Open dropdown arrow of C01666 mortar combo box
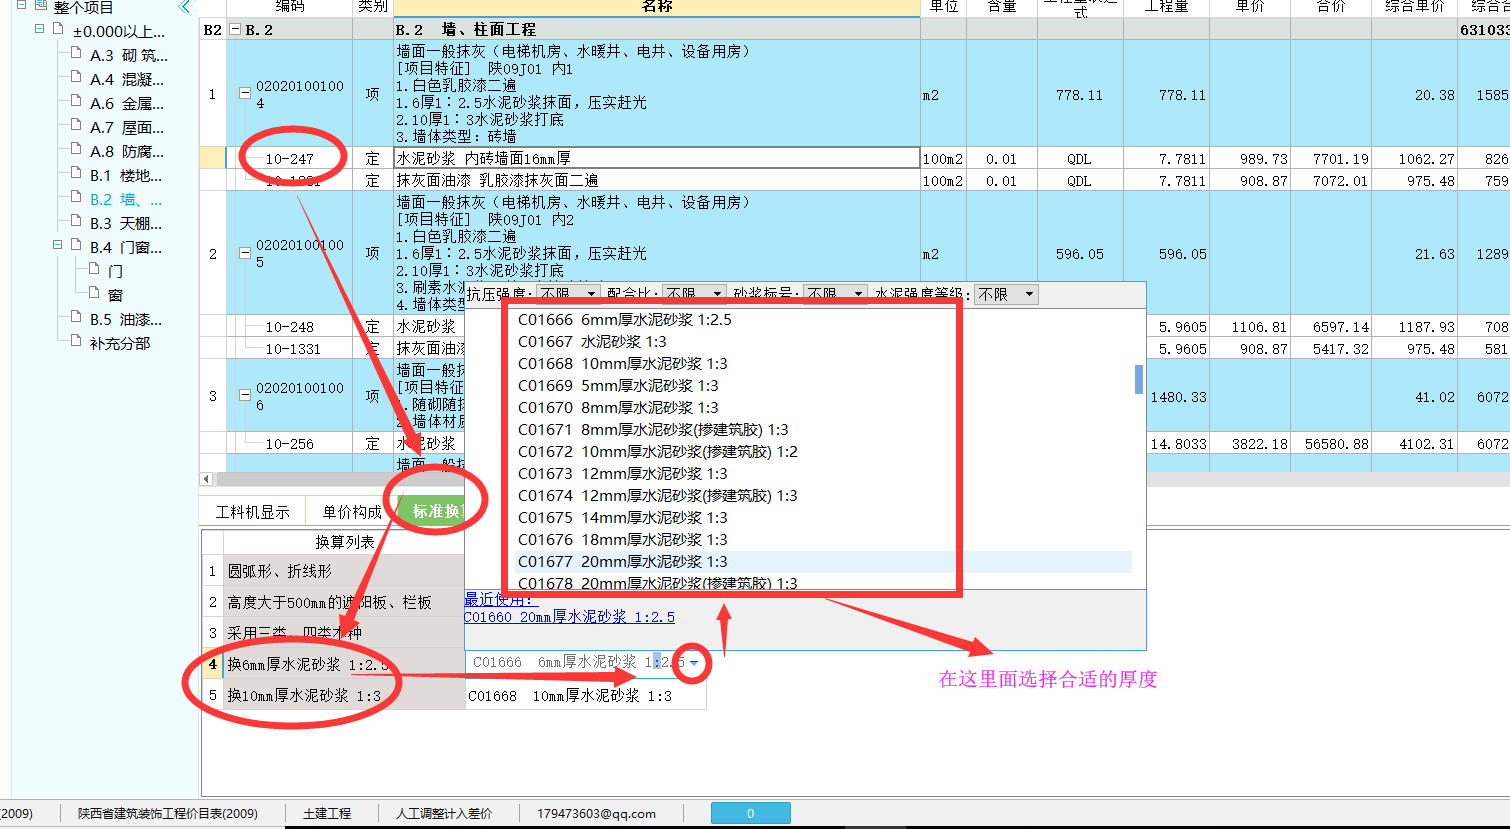Screen dimensions: 1510x829 click(694, 663)
